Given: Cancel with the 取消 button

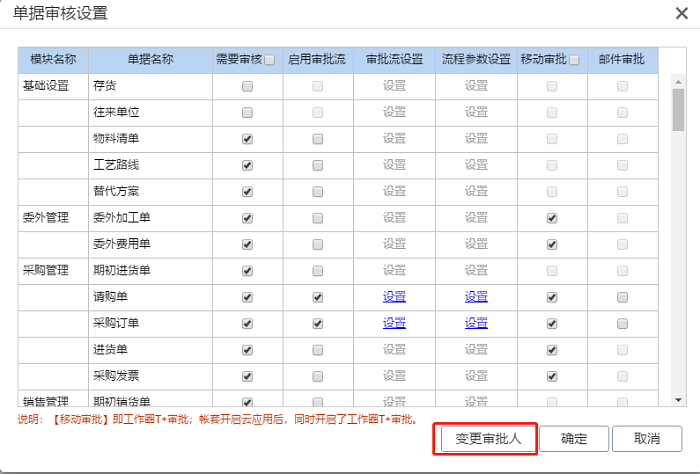Looking at the screenshot, I should click(647, 439).
